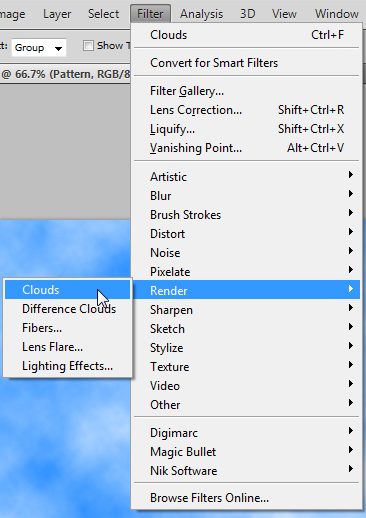
Task: Open the Layer menu
Action: 57,14
